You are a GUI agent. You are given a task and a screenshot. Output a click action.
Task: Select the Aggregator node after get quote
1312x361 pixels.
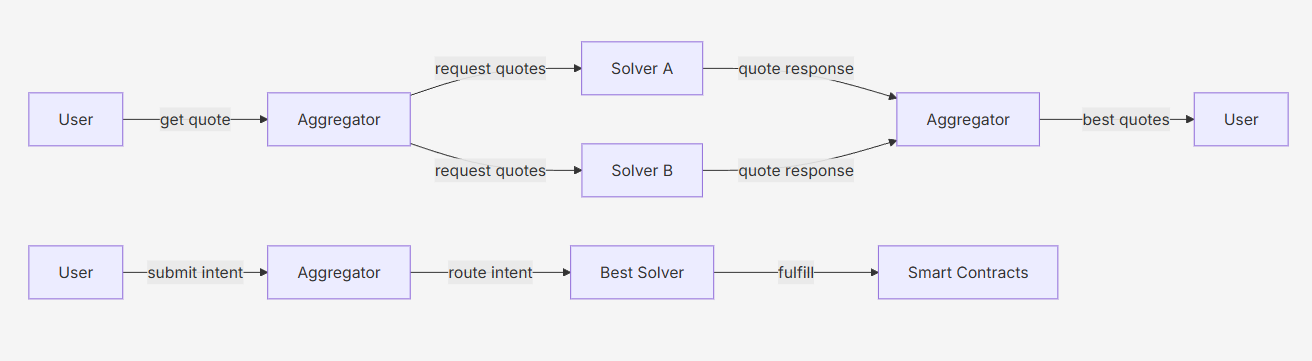[x=339, y=119]
